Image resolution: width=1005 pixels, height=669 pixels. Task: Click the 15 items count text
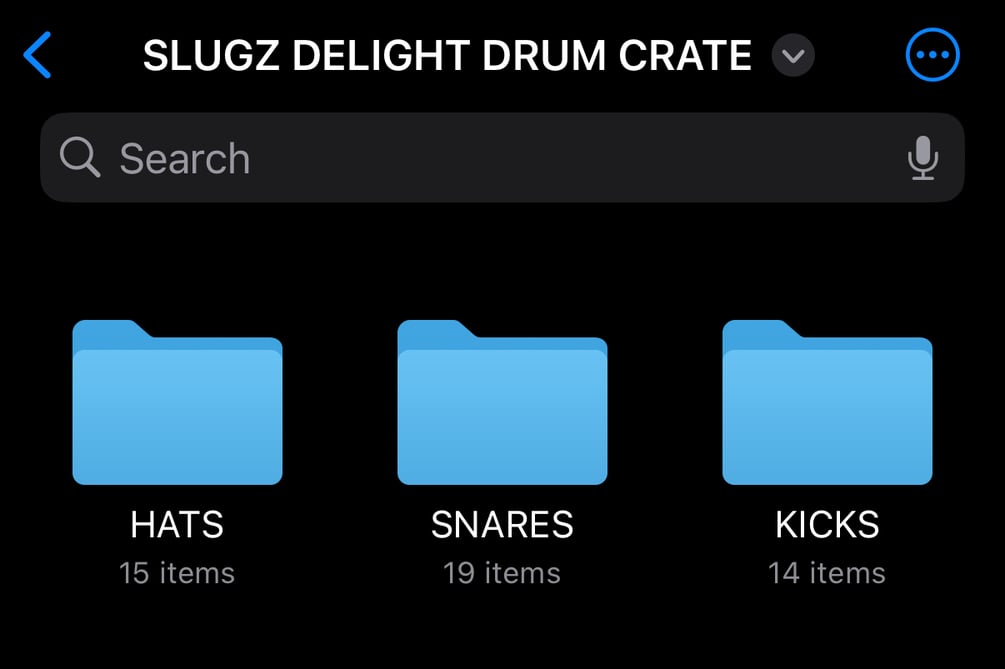[177, 573]
